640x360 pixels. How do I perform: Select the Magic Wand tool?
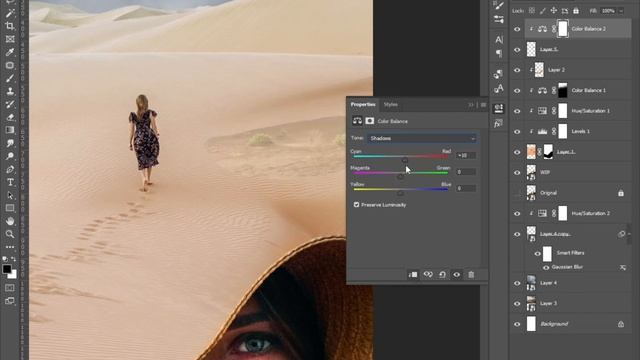(10, 13)
